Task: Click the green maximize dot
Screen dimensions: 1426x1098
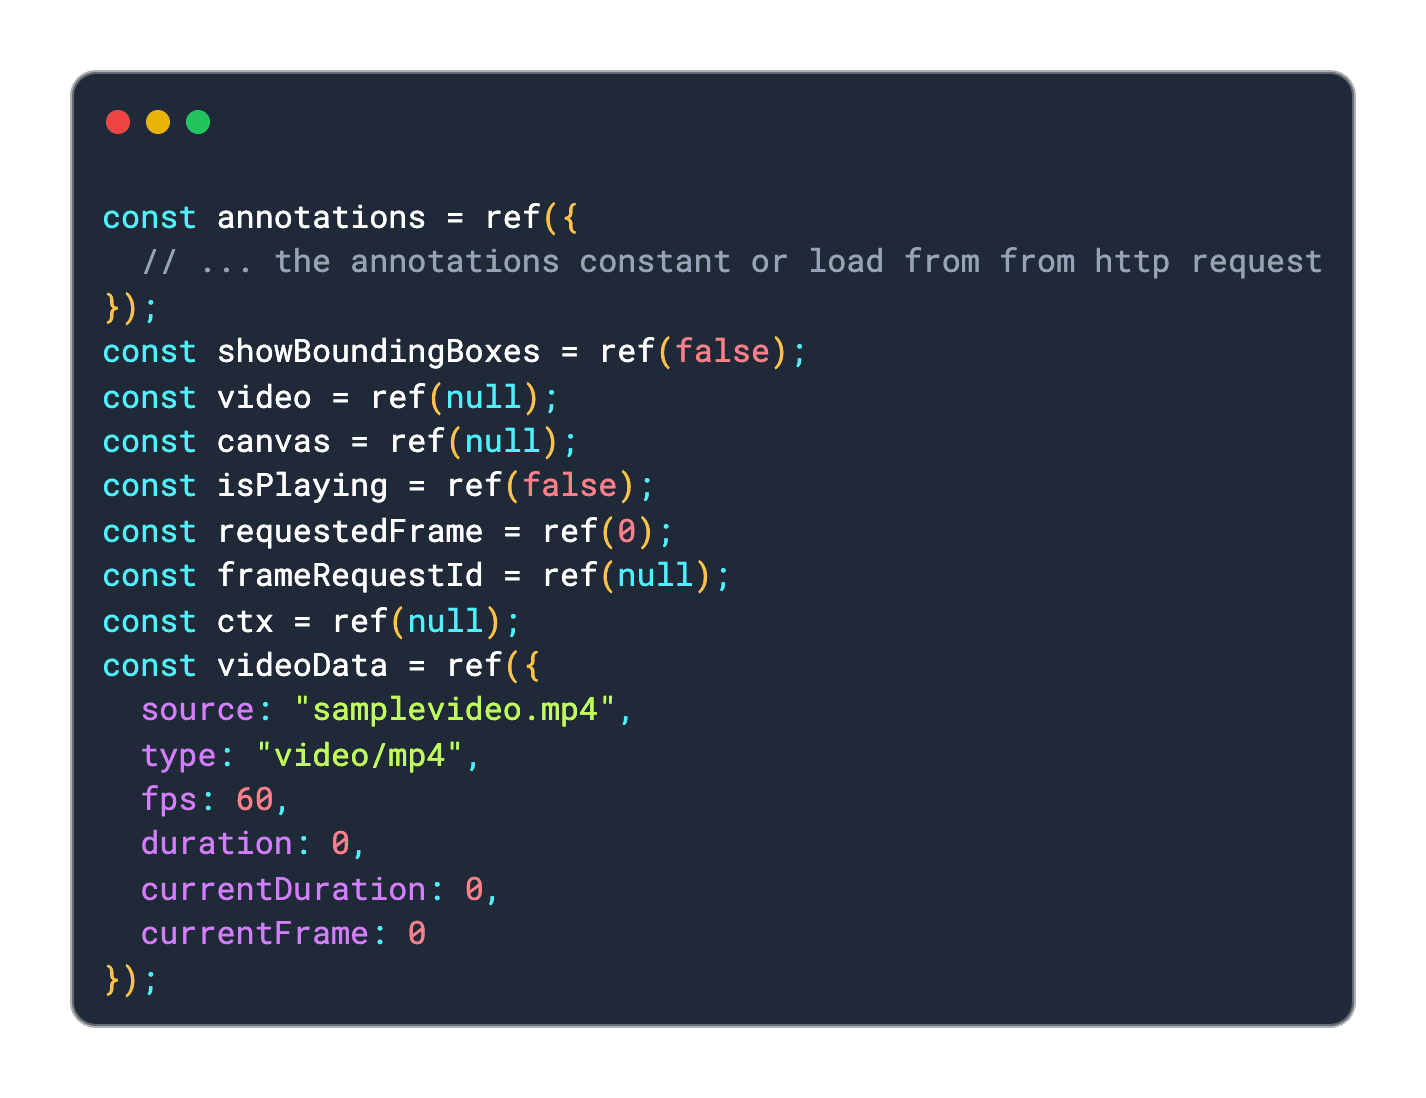Action: point(198,122)
